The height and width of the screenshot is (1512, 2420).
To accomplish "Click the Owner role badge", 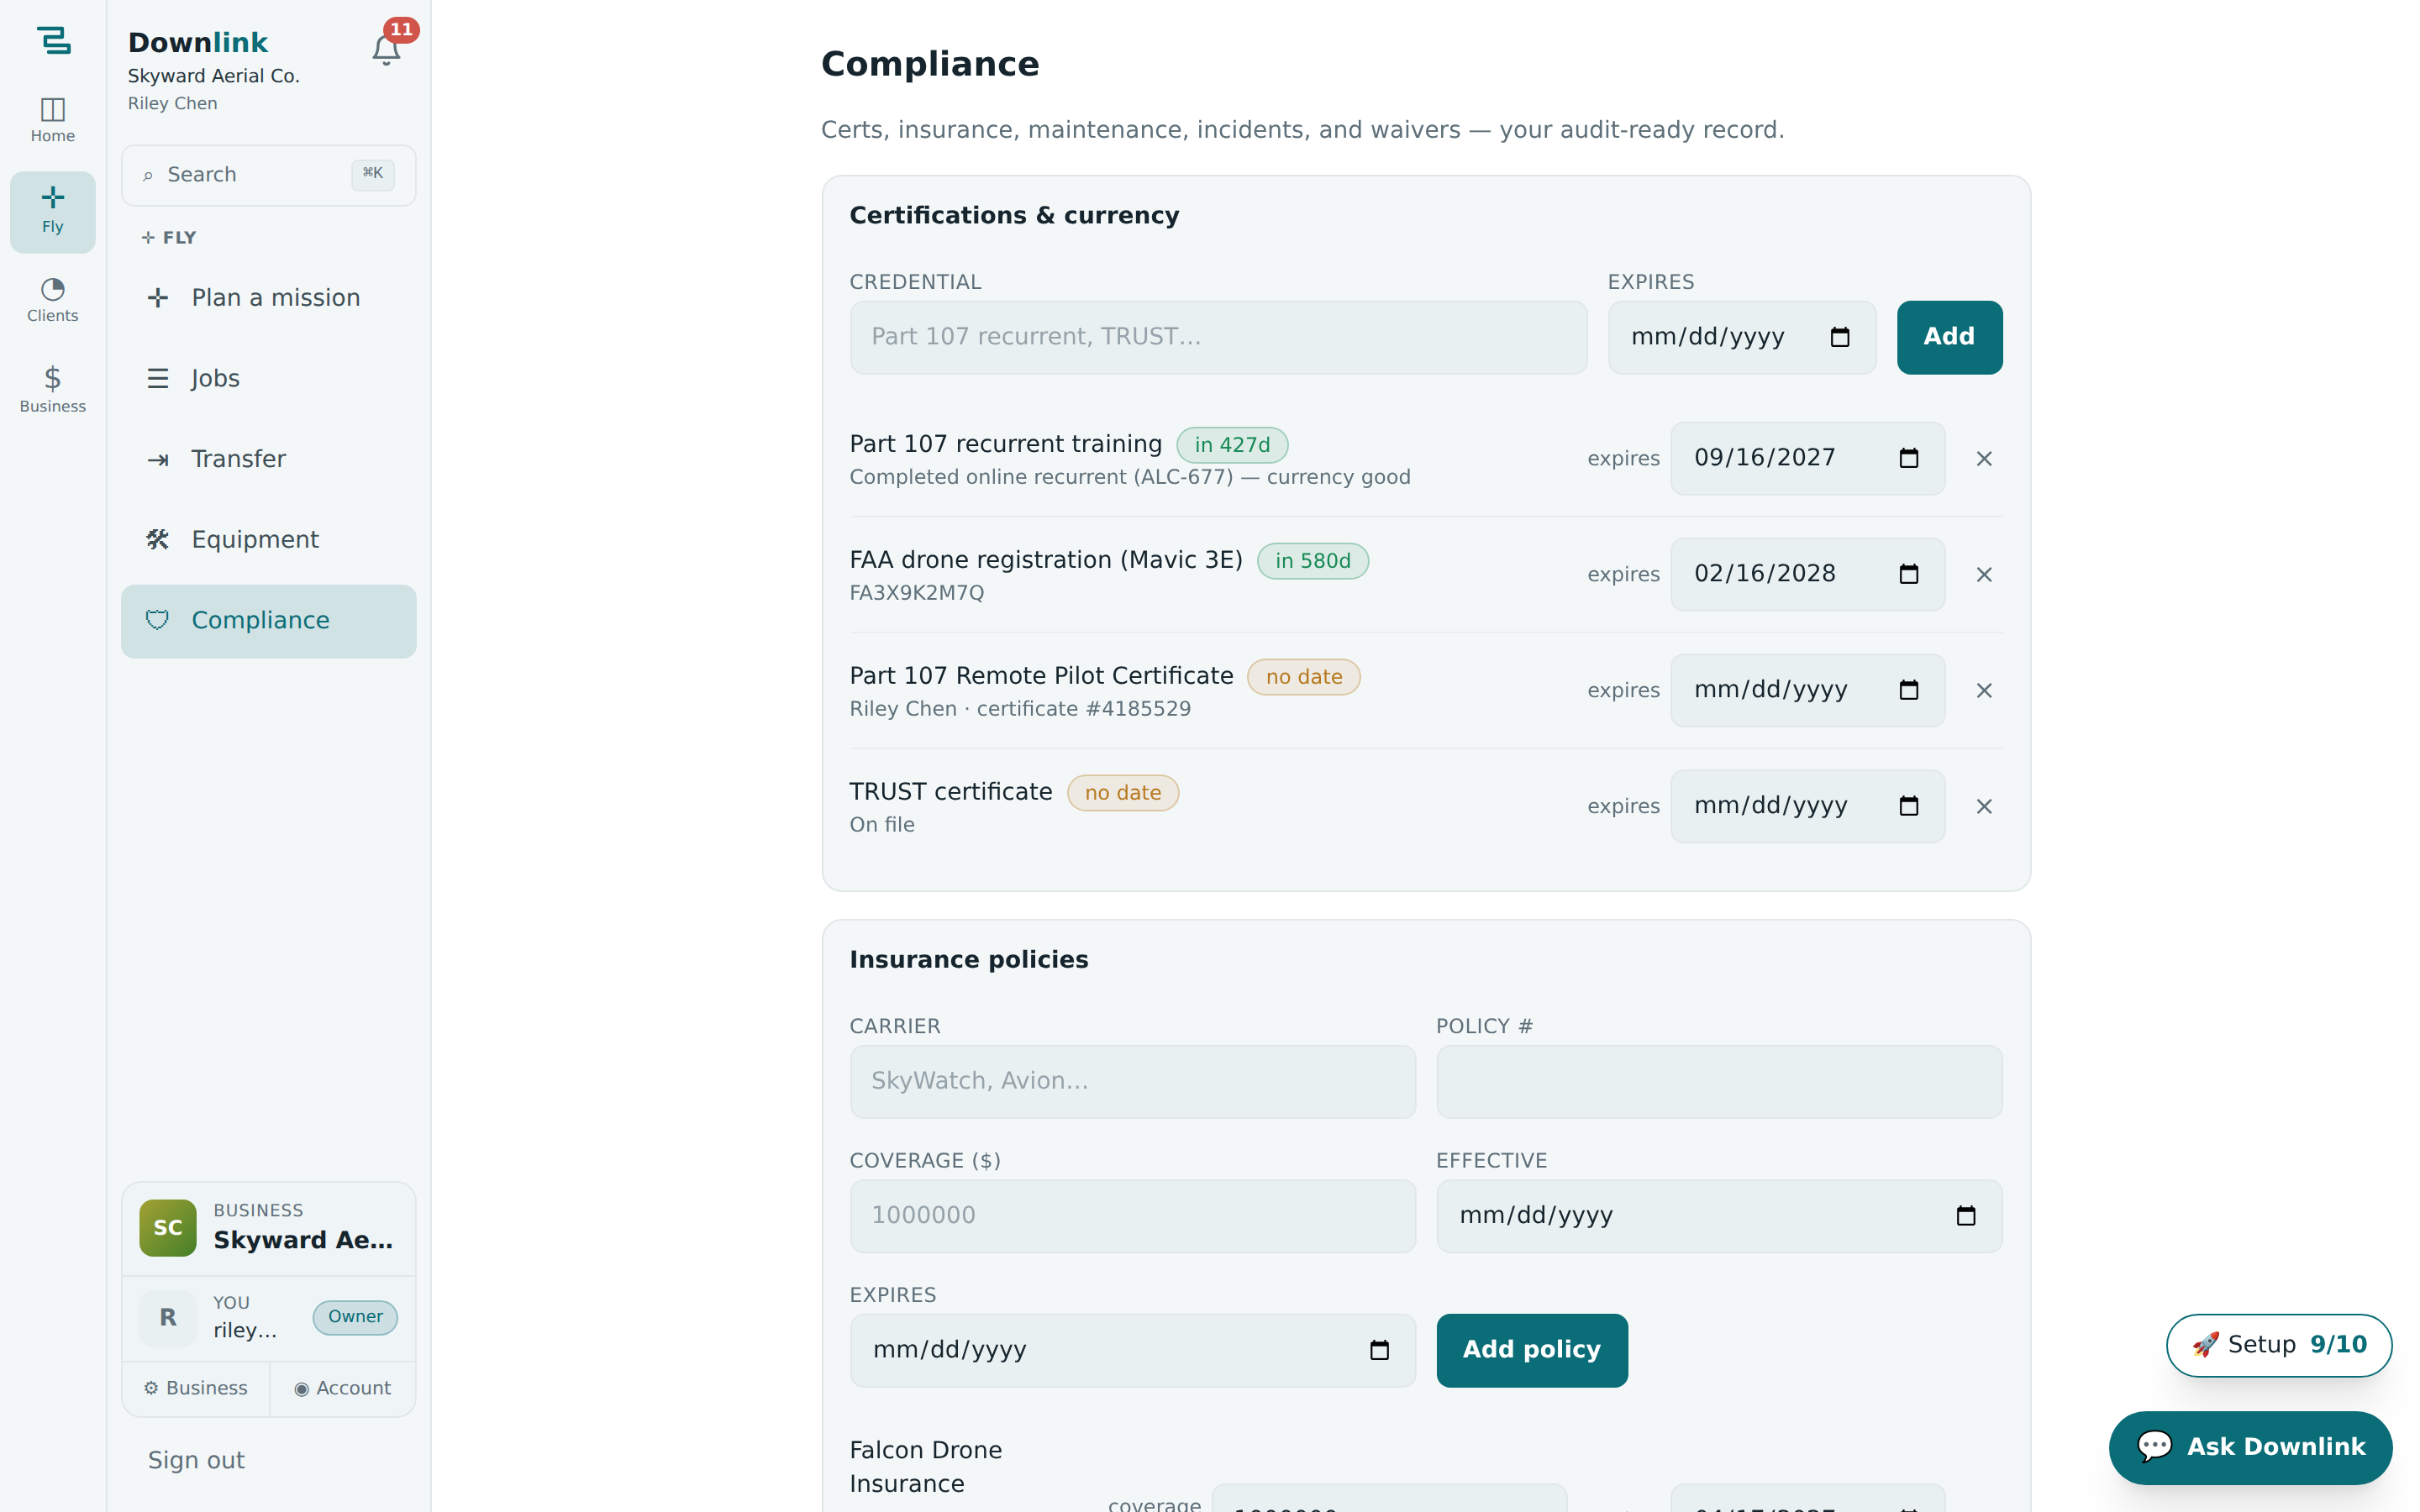I will click(x=355, y=1317).
